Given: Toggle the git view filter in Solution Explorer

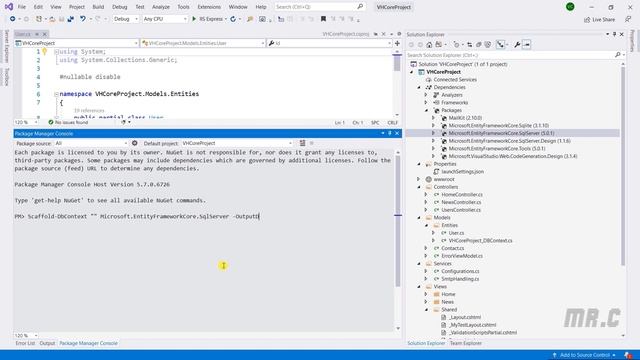Looking at the screenshot, I should point(500,44).
